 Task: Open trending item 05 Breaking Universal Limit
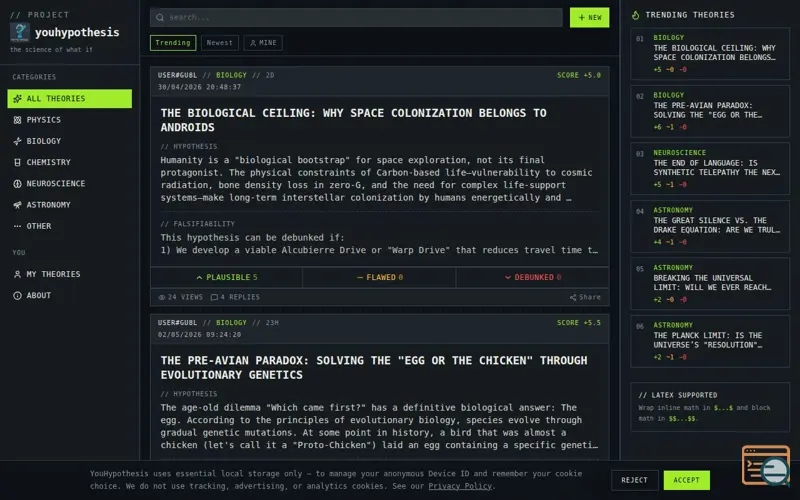coord(710,284)
